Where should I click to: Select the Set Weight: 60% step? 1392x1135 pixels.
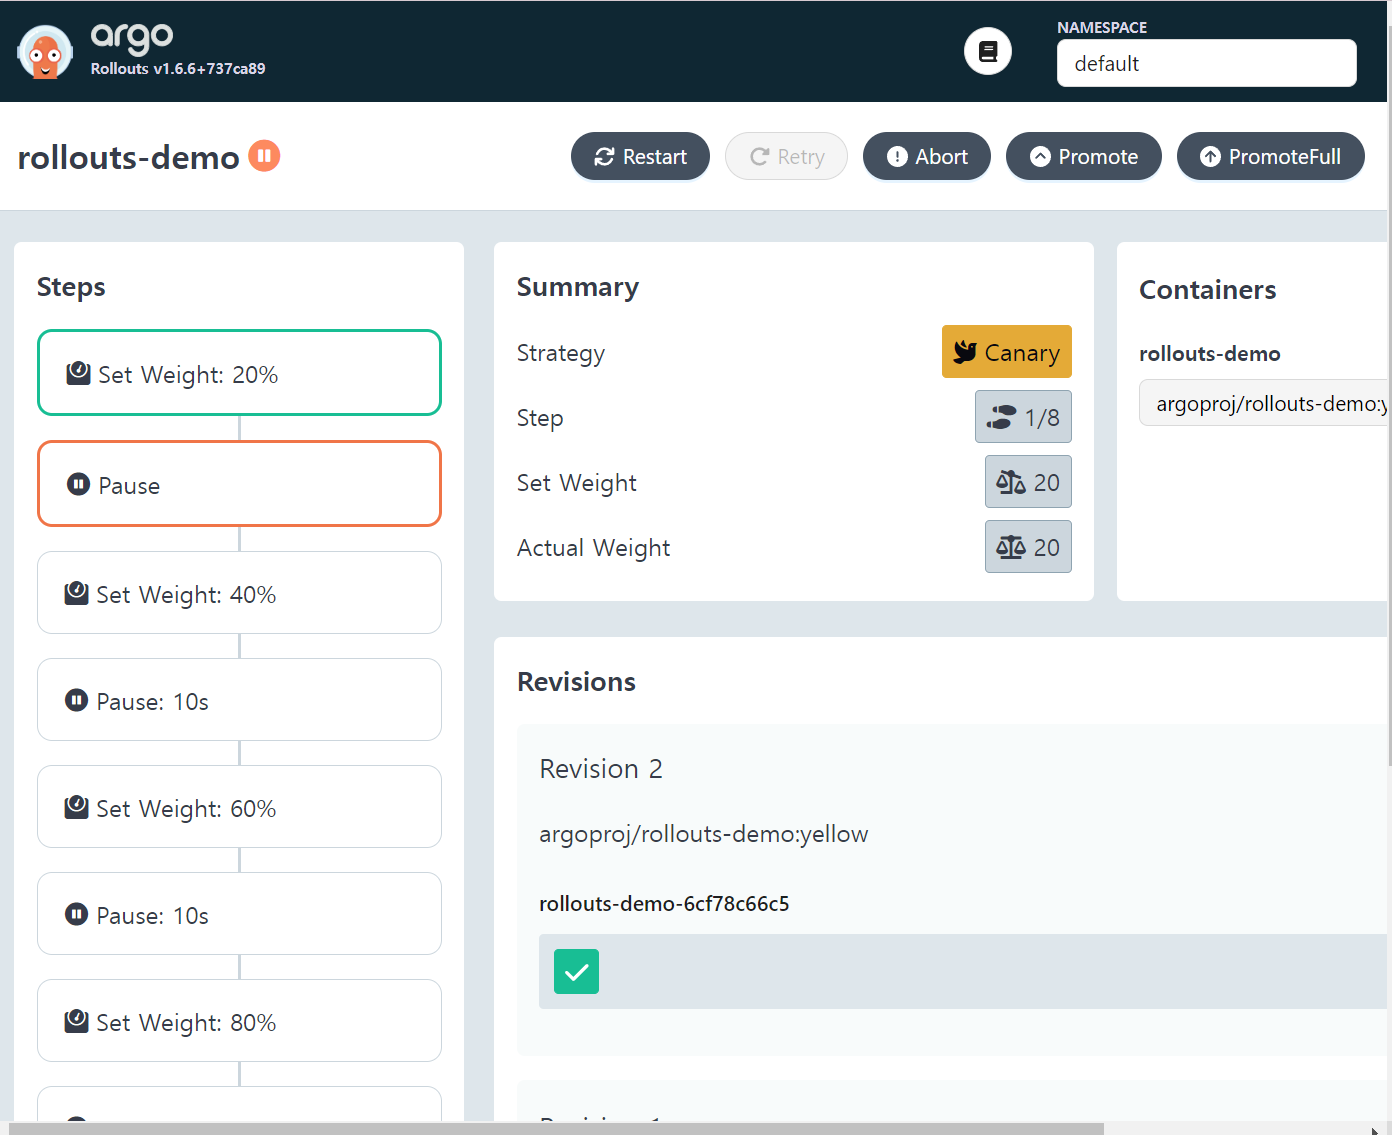[239, 807]
